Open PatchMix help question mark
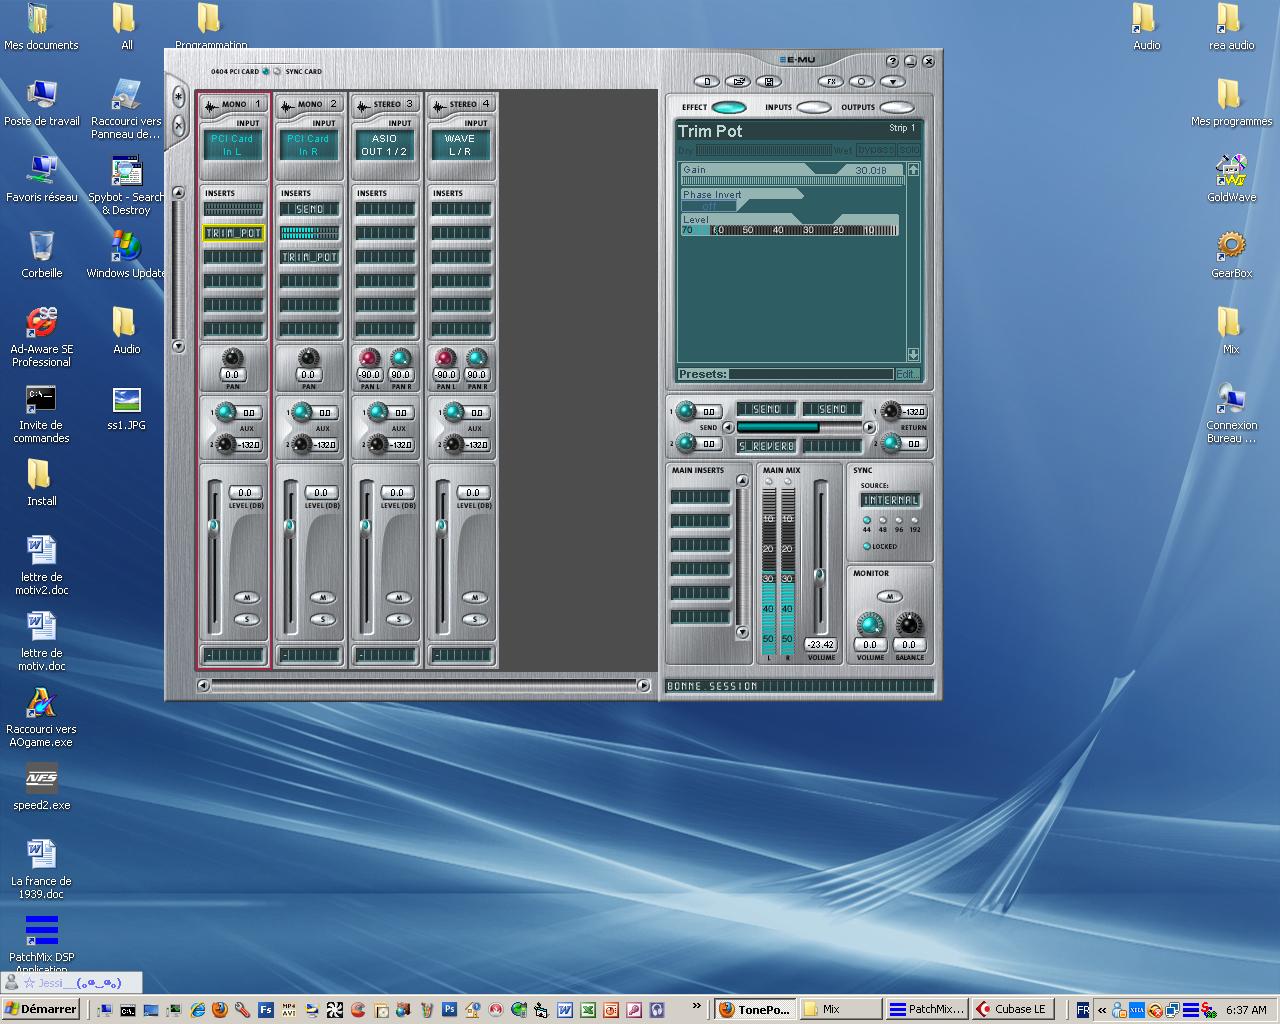This screenshot has height=1024, width=1280. coord(892,61)
